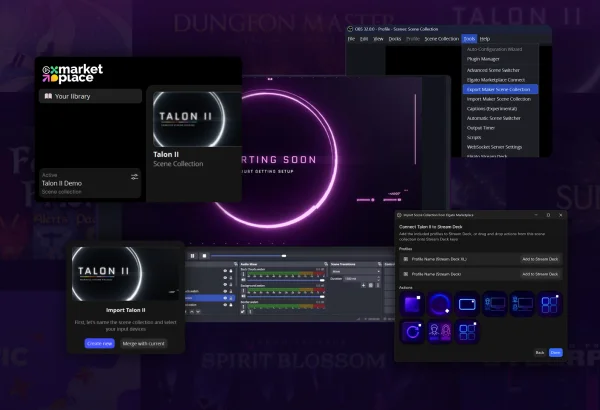Choose Export Maker Scene Collection
600x410 pixels.
coord(500,89)
